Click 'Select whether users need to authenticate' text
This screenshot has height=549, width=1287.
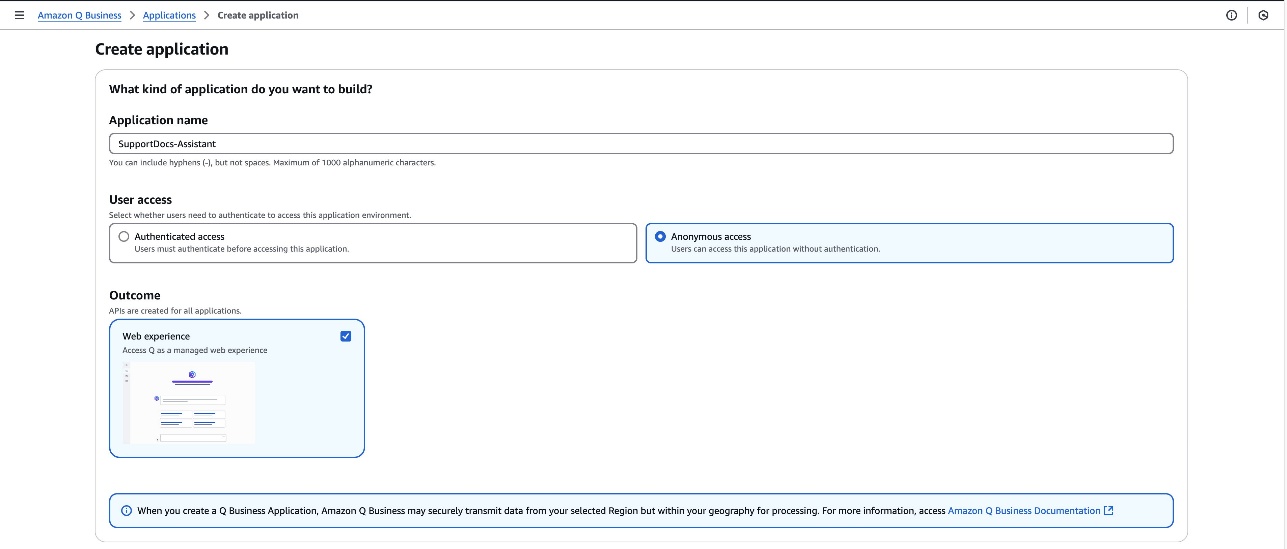pos(260,215)
